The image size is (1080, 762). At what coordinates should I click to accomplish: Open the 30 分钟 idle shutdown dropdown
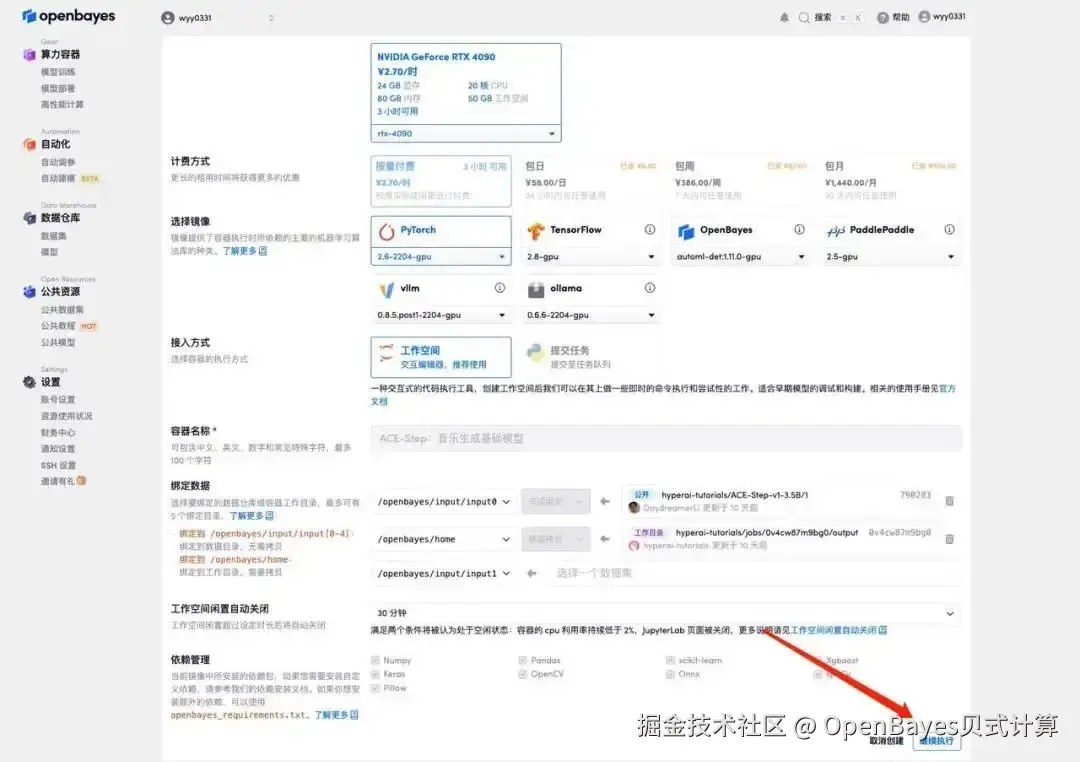[665, 612]
